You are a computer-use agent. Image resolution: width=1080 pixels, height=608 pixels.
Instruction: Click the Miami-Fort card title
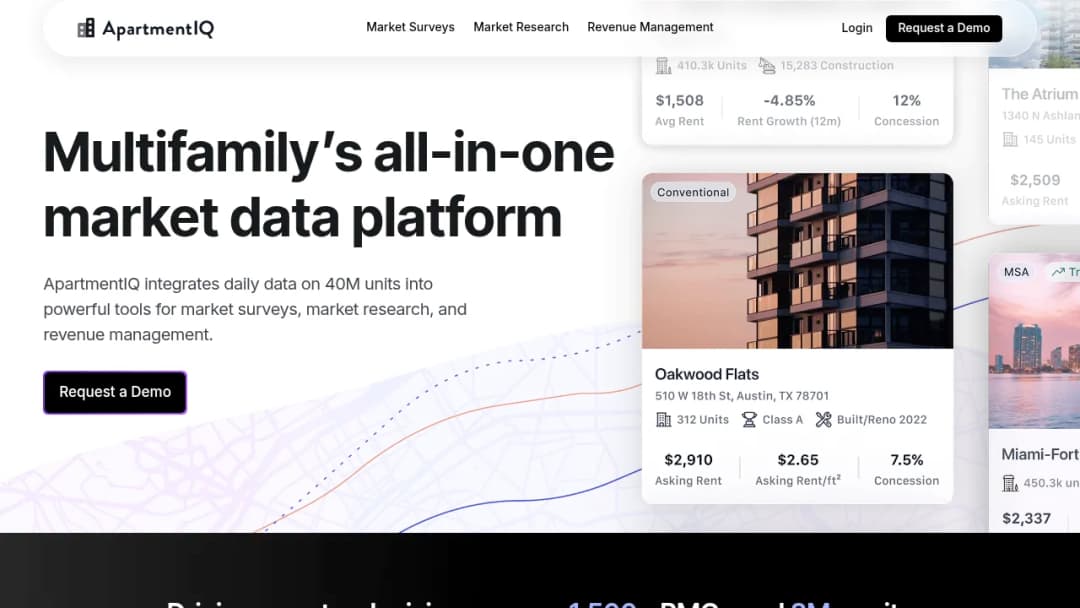(1040, 454)
